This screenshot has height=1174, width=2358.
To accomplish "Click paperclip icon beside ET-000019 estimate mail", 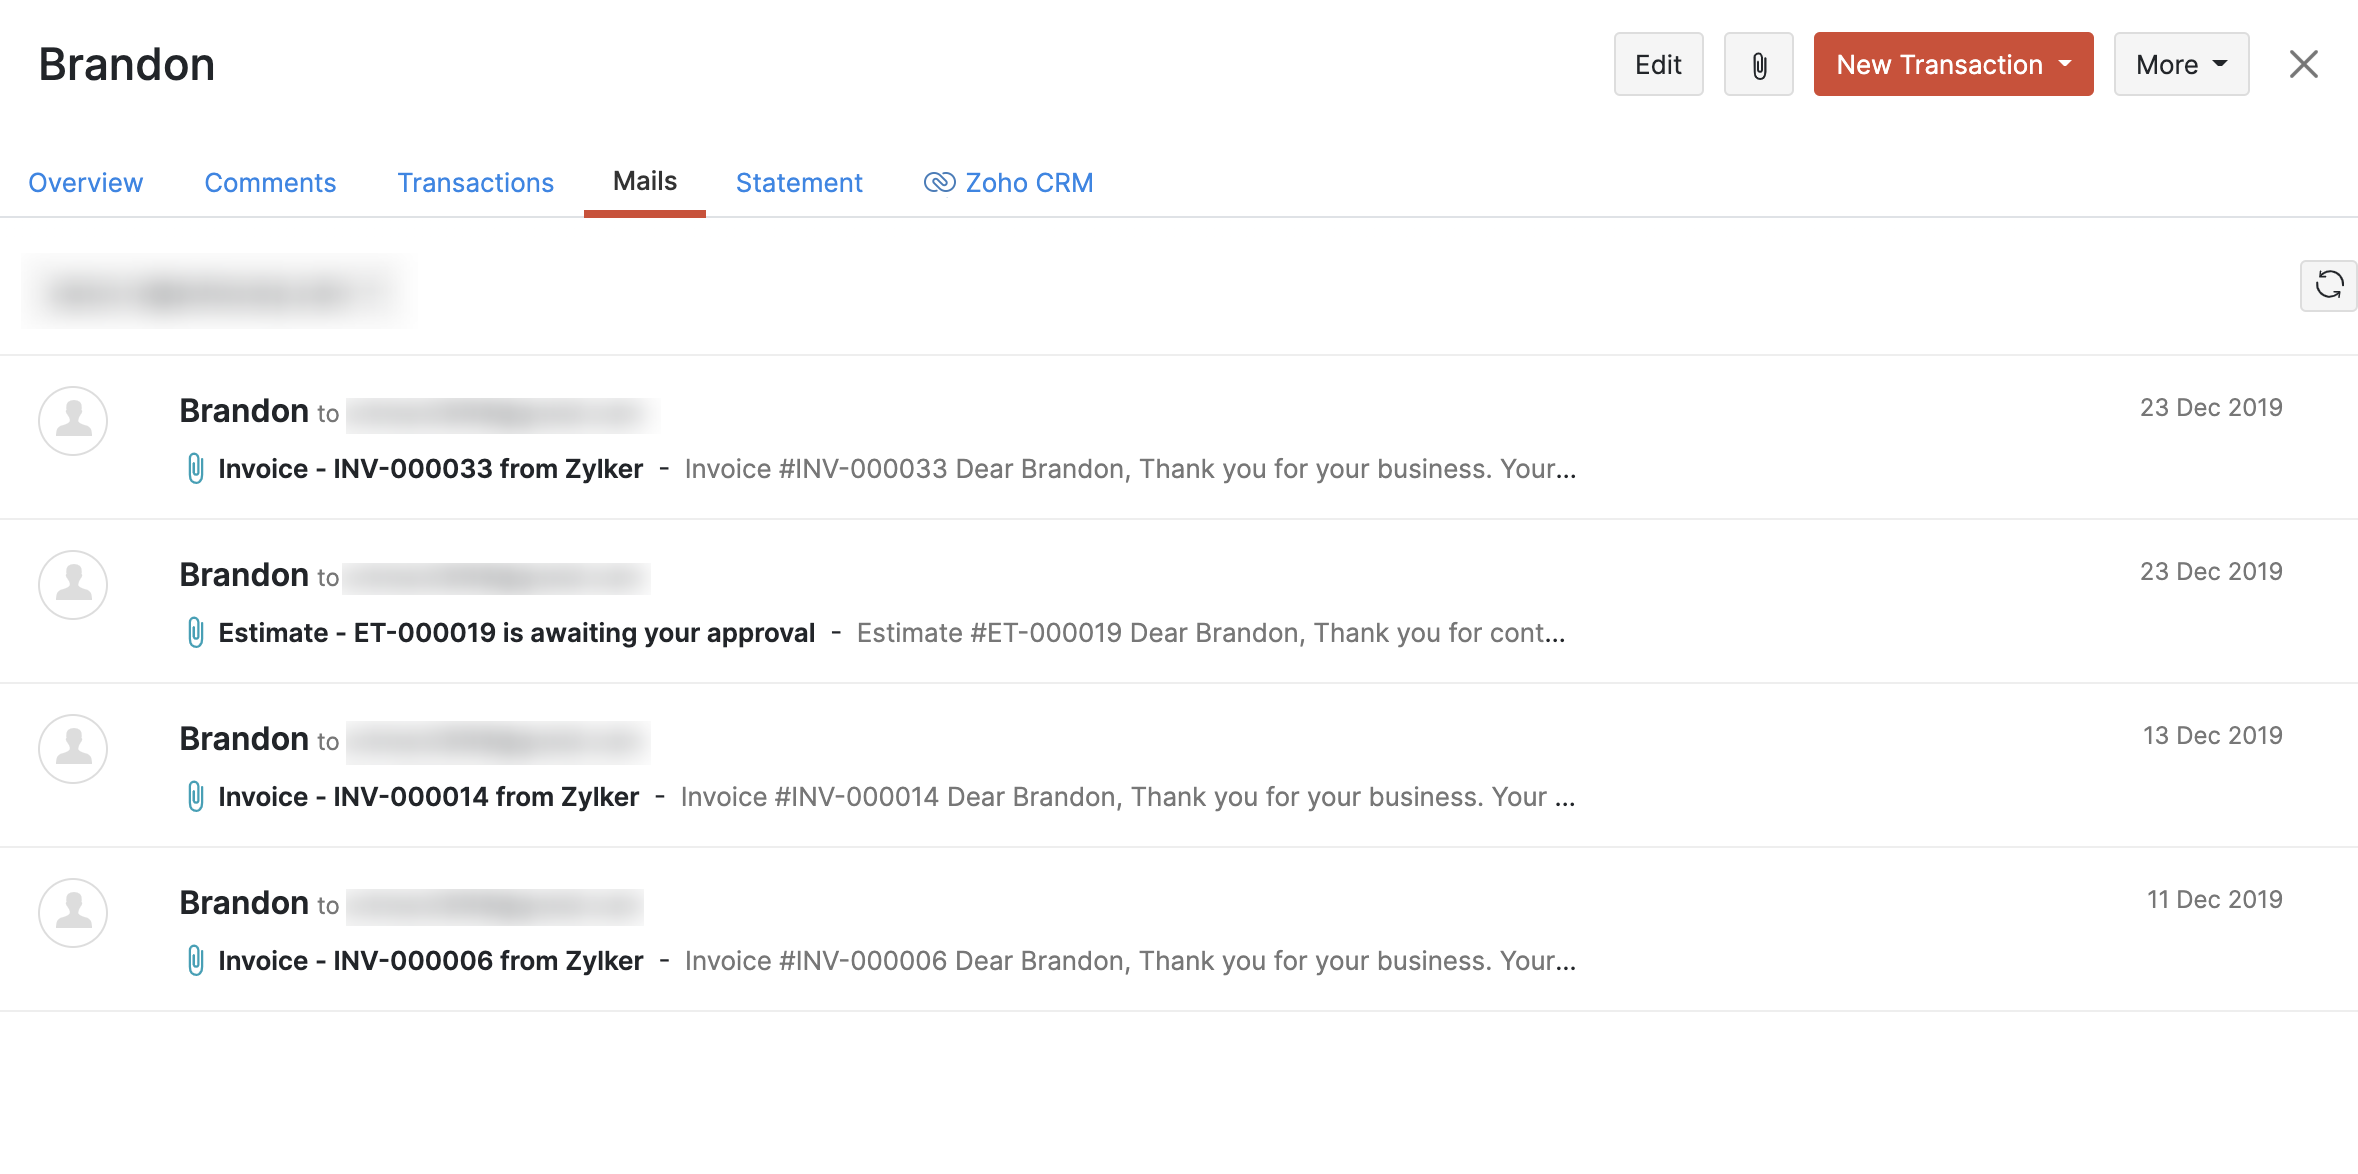I will [x=196, y=632].
